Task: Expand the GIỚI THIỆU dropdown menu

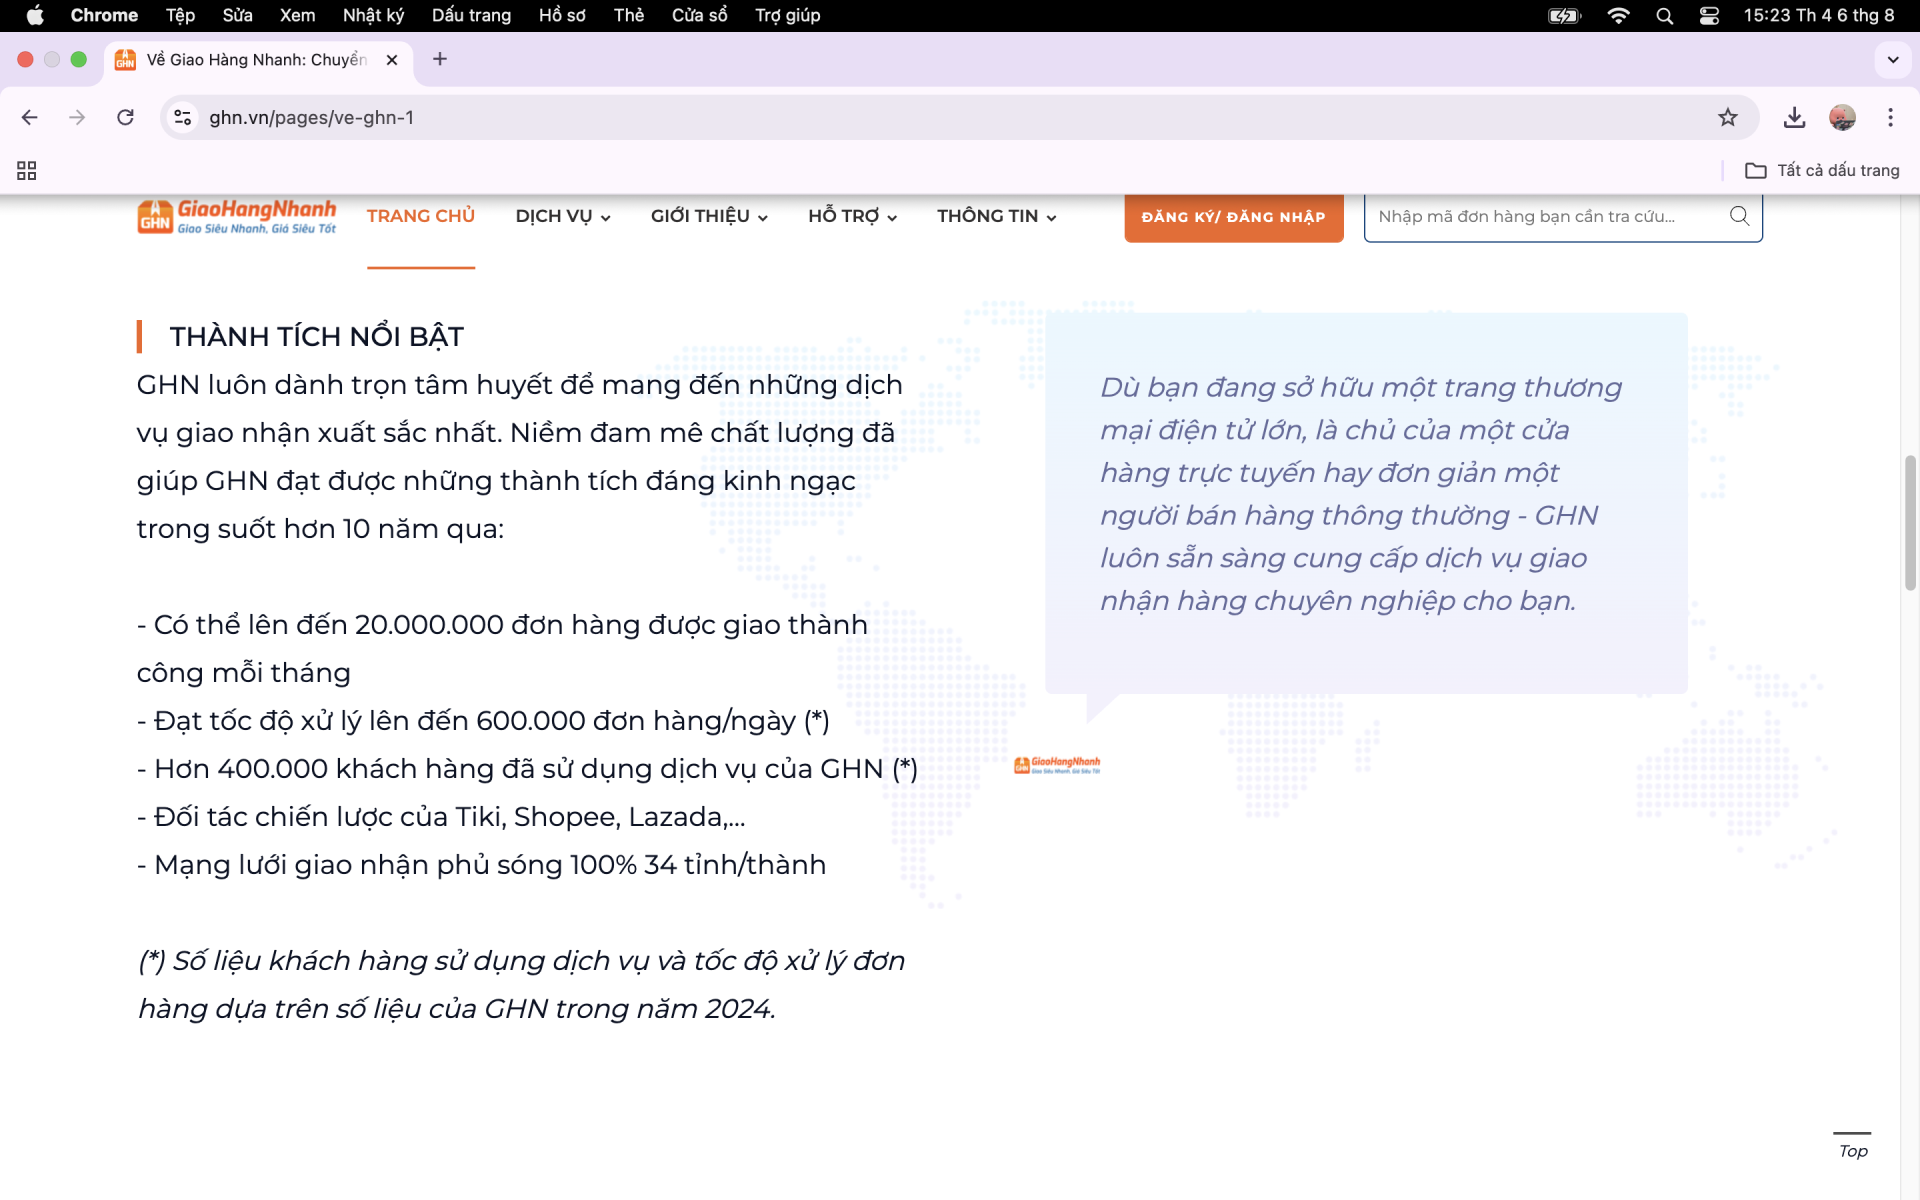Action: 709,216
